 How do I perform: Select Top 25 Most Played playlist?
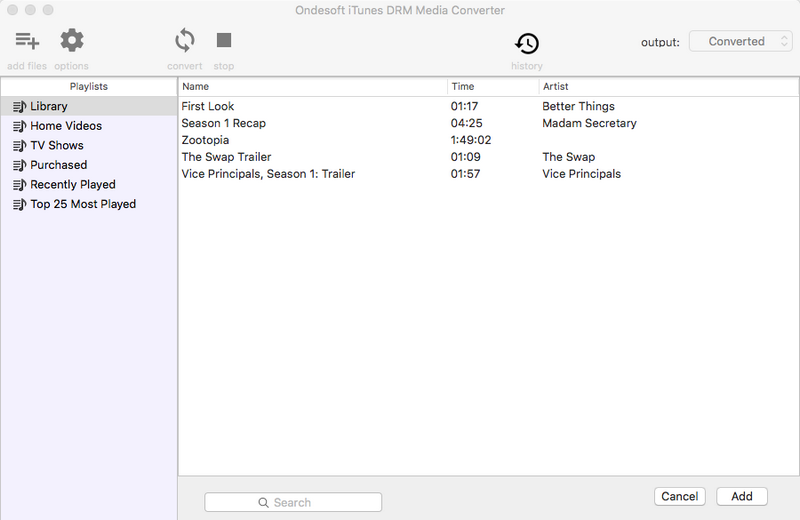point(89,204)
